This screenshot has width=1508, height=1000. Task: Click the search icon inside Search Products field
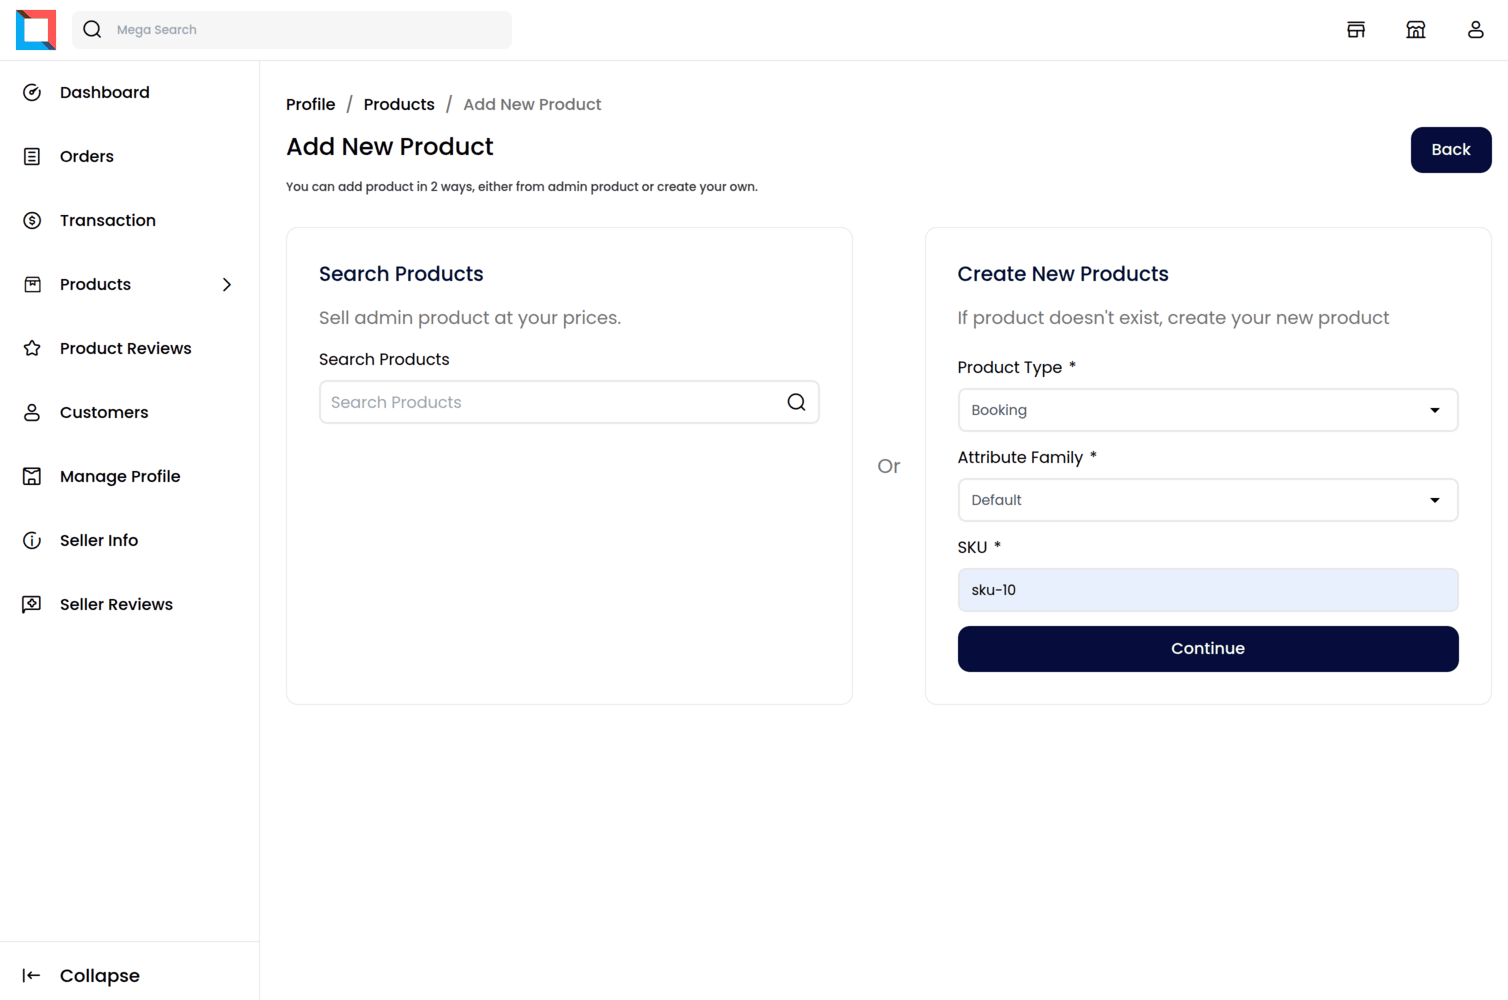(796, 402)
